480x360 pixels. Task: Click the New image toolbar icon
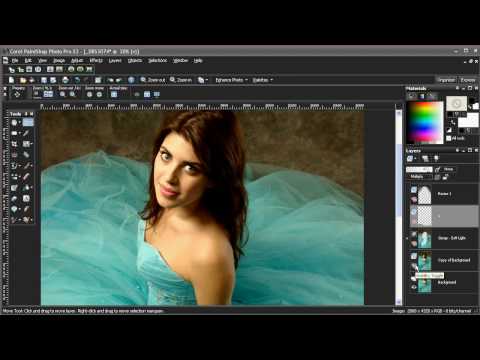[x=12, y=80]
